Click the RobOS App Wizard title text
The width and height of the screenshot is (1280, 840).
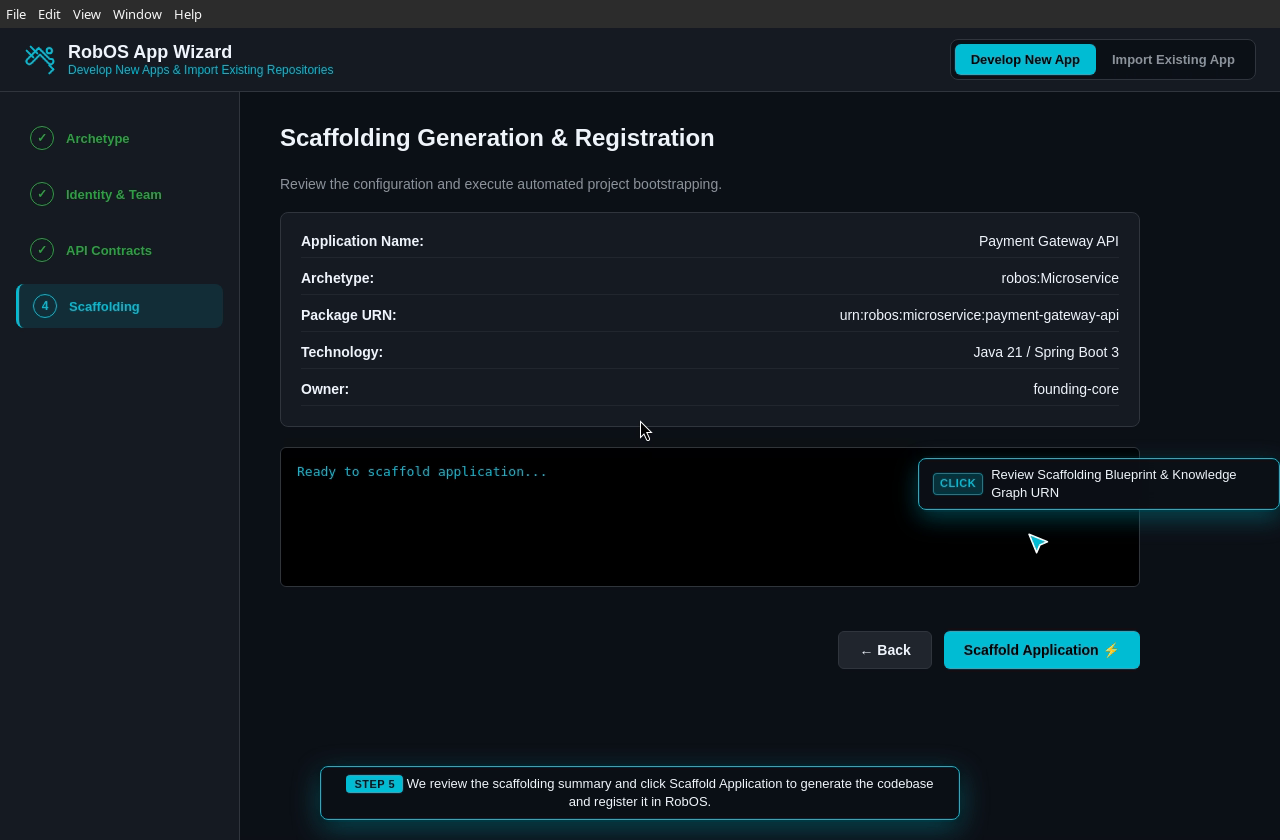point(150,52)
